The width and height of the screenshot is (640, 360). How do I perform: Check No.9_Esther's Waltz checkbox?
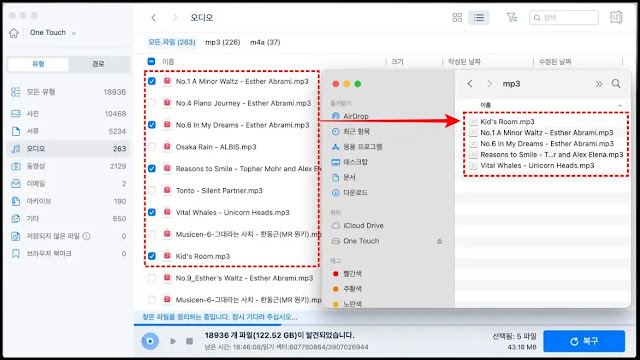152,278
